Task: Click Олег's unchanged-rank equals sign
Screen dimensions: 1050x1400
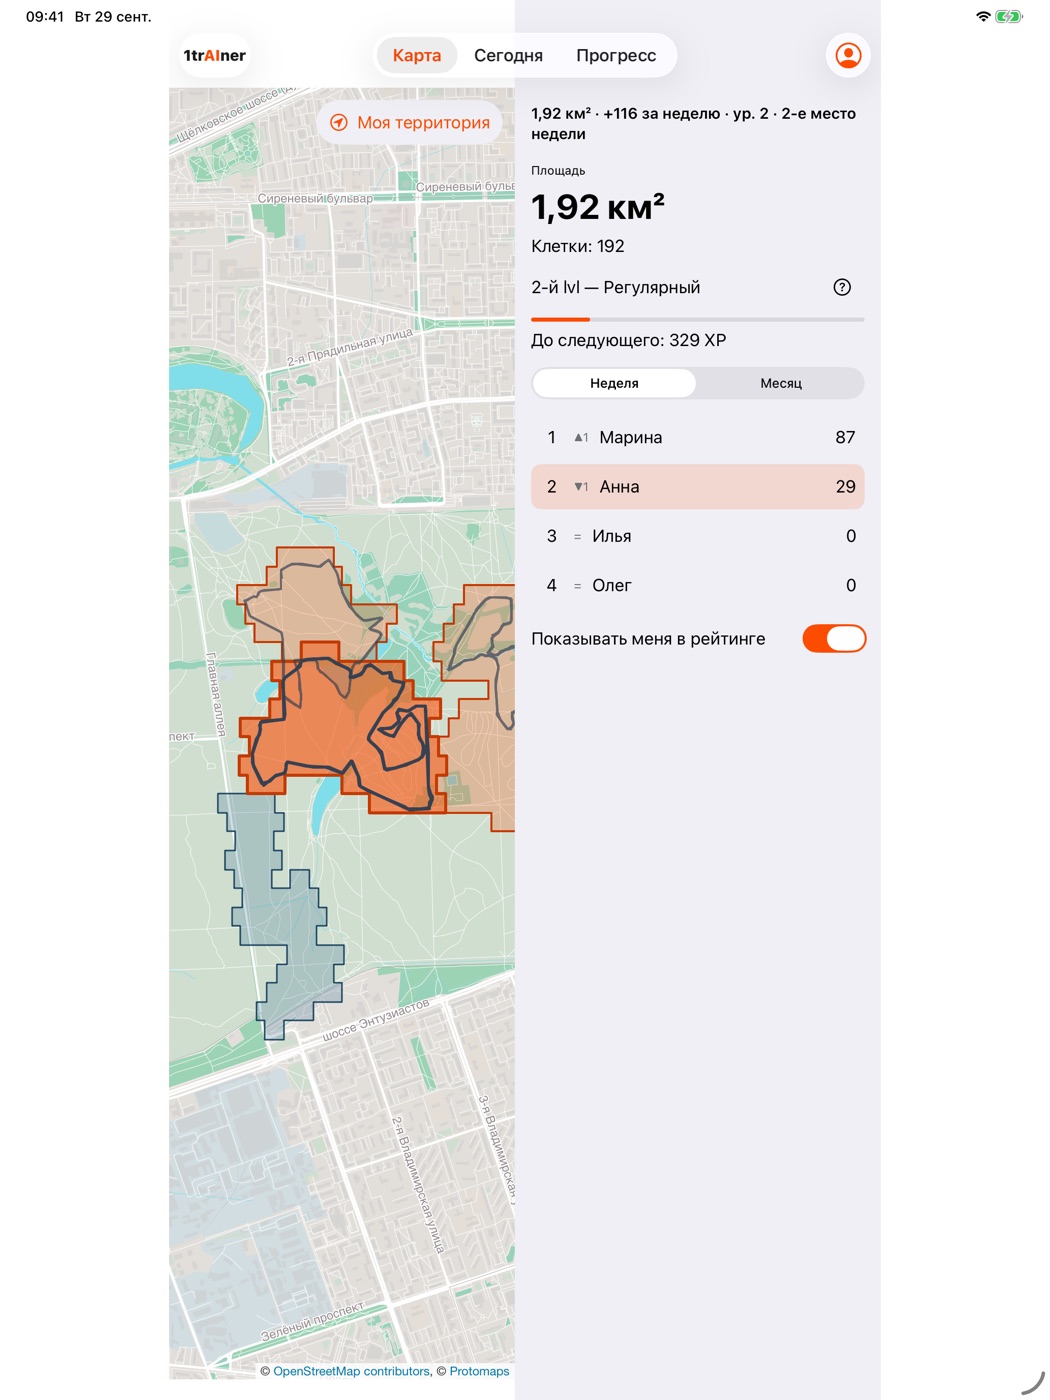Action: (x=577, y=586)
